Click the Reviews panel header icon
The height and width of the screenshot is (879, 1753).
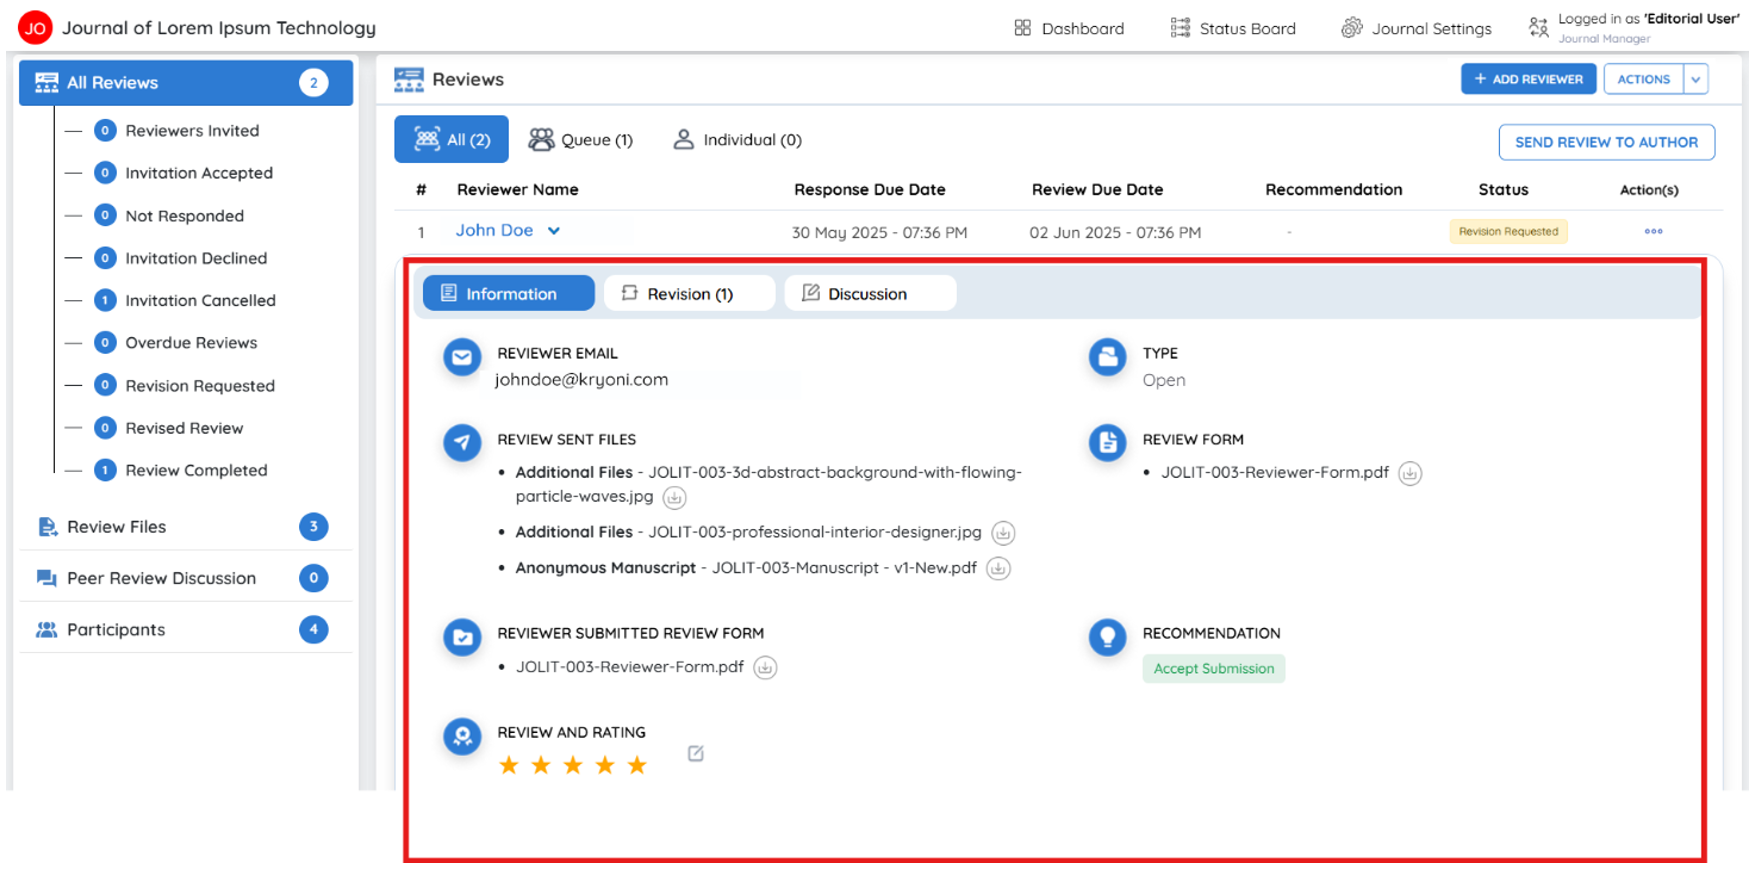click(409, 80)
